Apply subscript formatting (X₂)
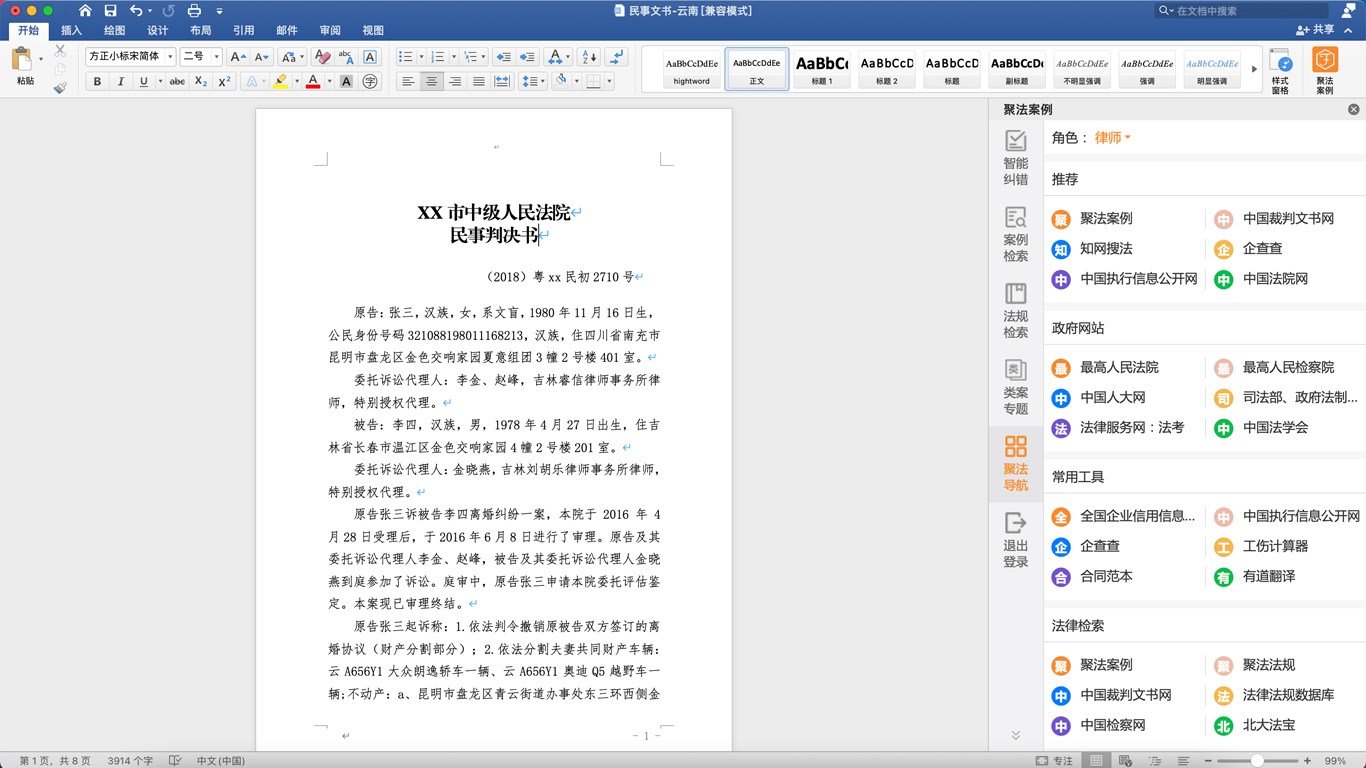 [x=201, y=82]
